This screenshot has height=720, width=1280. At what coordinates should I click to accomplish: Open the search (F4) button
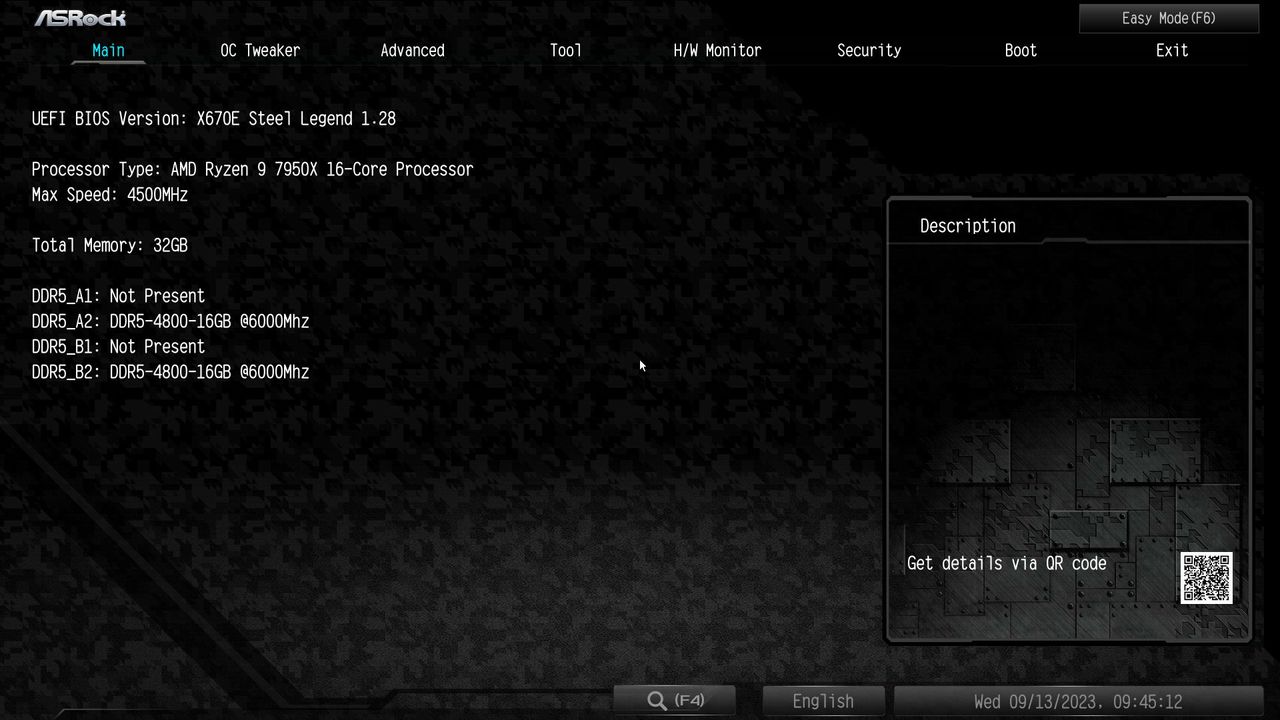(x=675, y=701)
